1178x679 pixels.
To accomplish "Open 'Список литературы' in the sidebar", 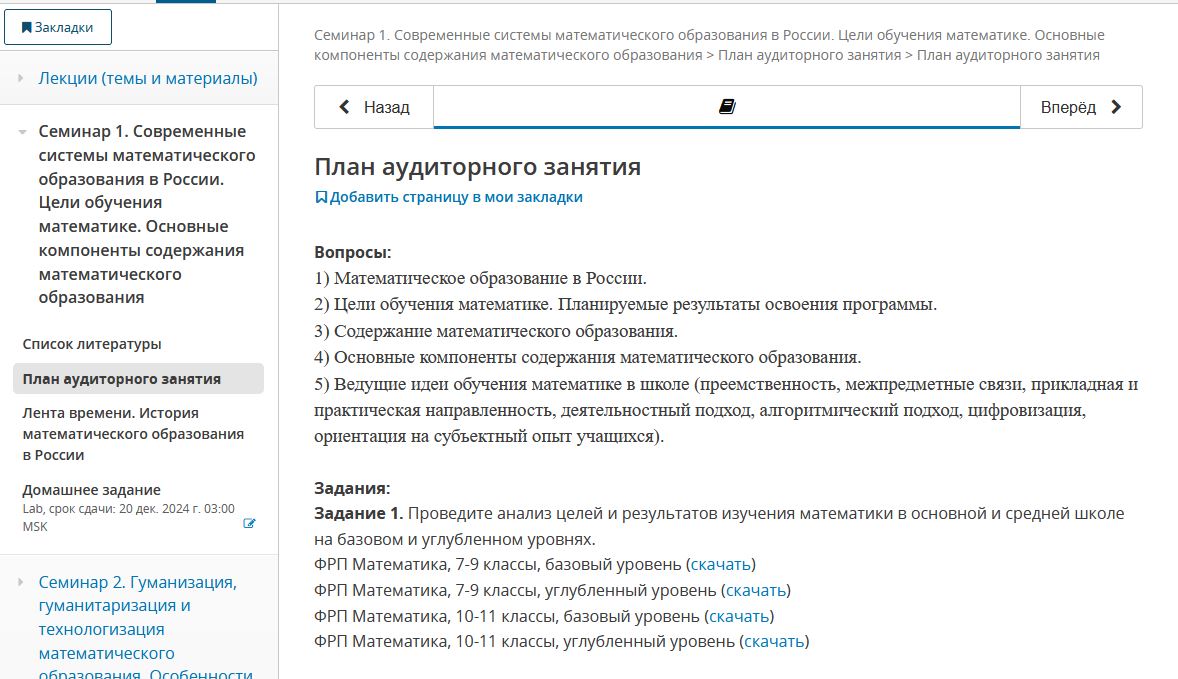I will [x=91, y=344].
